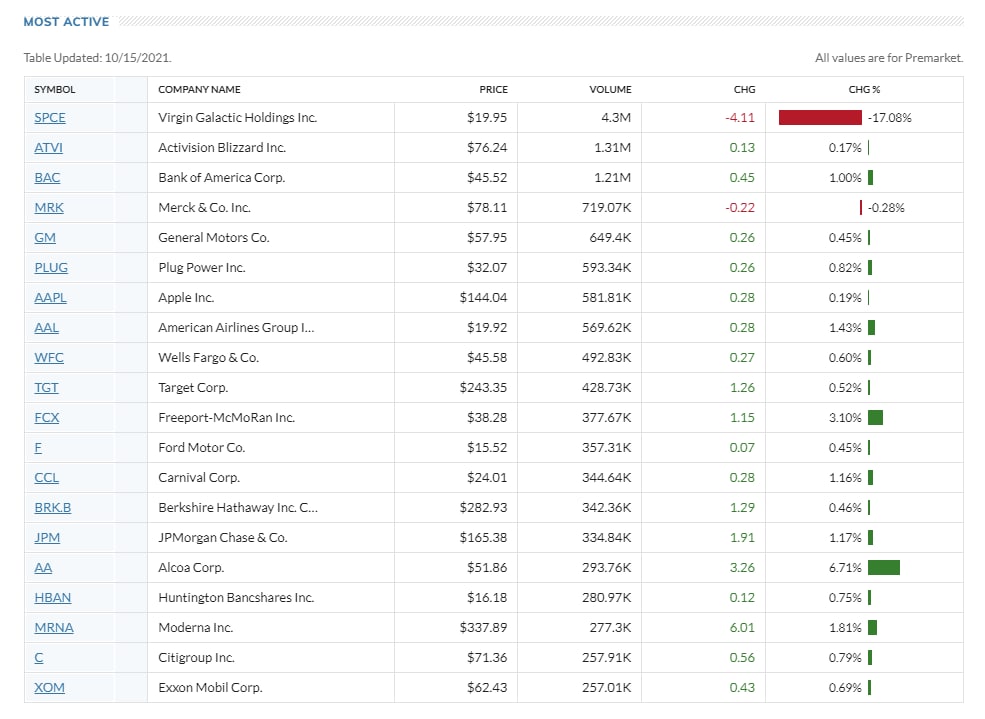The height and width of the screenshot is (719, 985).
Task: Select Plug Power Inc. name
Action: click(202, 268)
